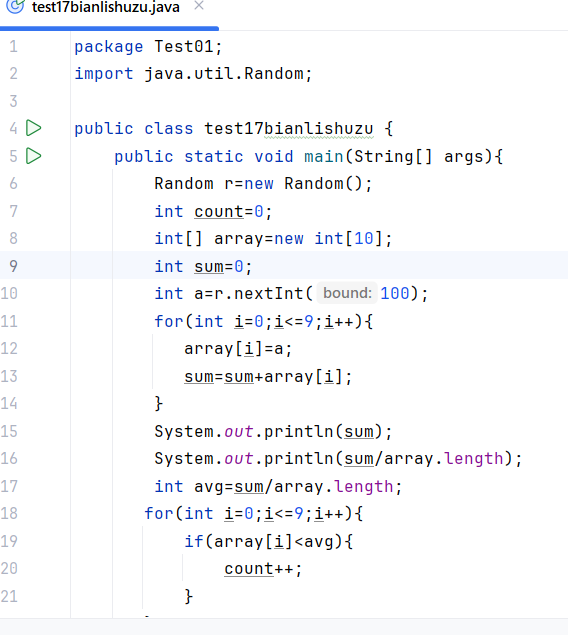Click the Java class icon in the tab

pos(15,6)
